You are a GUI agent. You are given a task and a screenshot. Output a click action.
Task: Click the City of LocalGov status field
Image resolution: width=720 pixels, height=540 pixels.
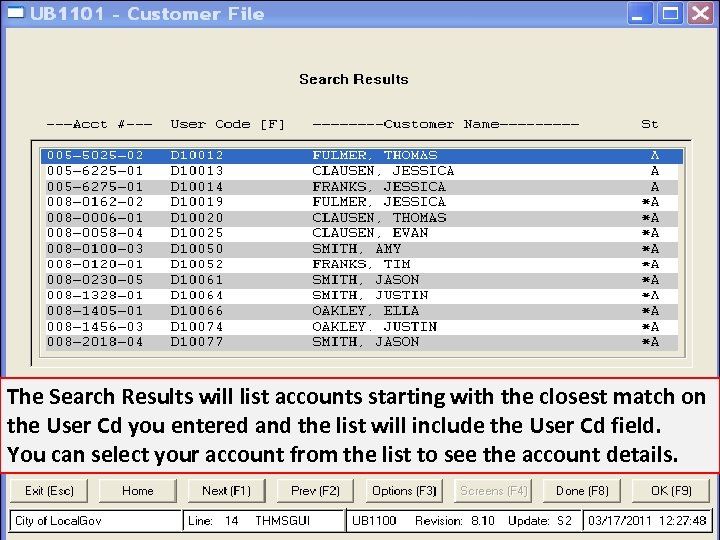tap(96, 521)
